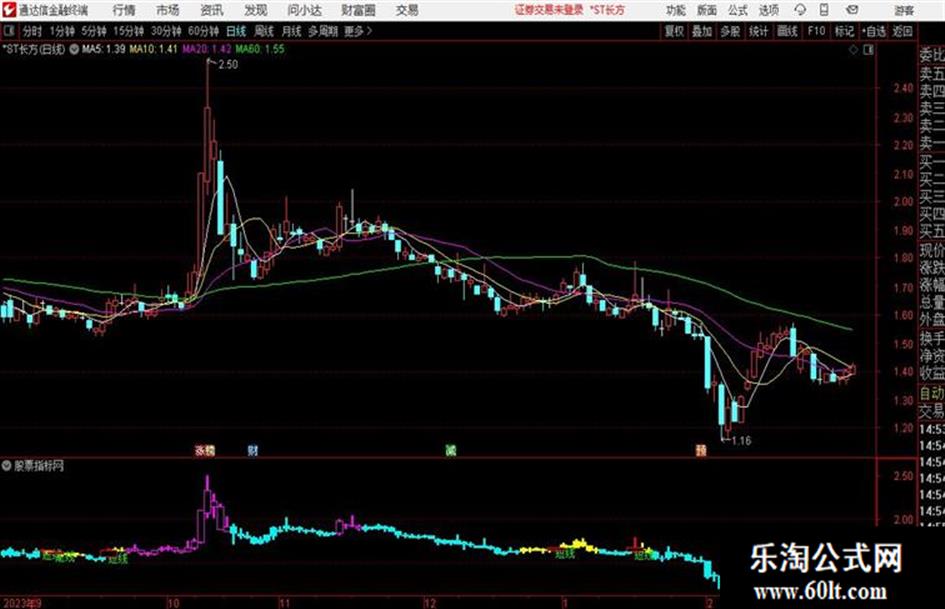Open the 多周期 multi-period view
This screenshot has height=609, width=945.
tap(323, 31)
